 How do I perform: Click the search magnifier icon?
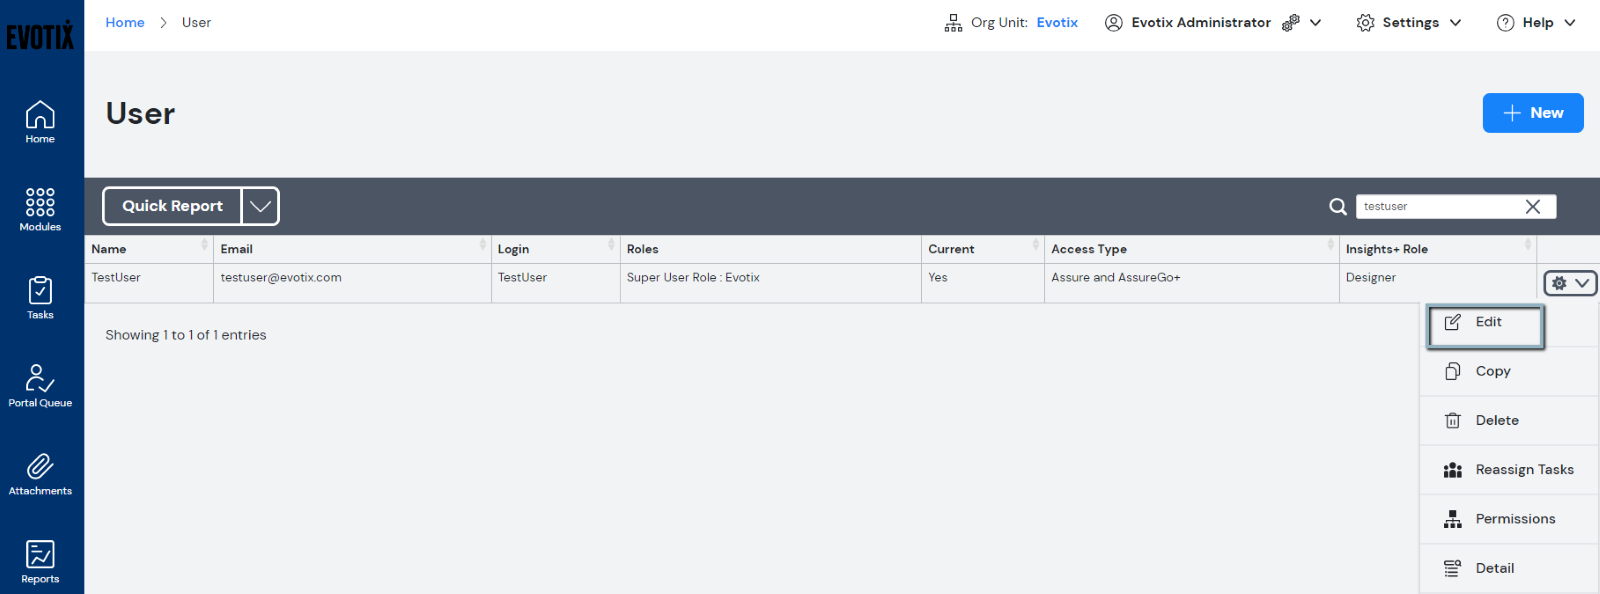(1337, 207)
